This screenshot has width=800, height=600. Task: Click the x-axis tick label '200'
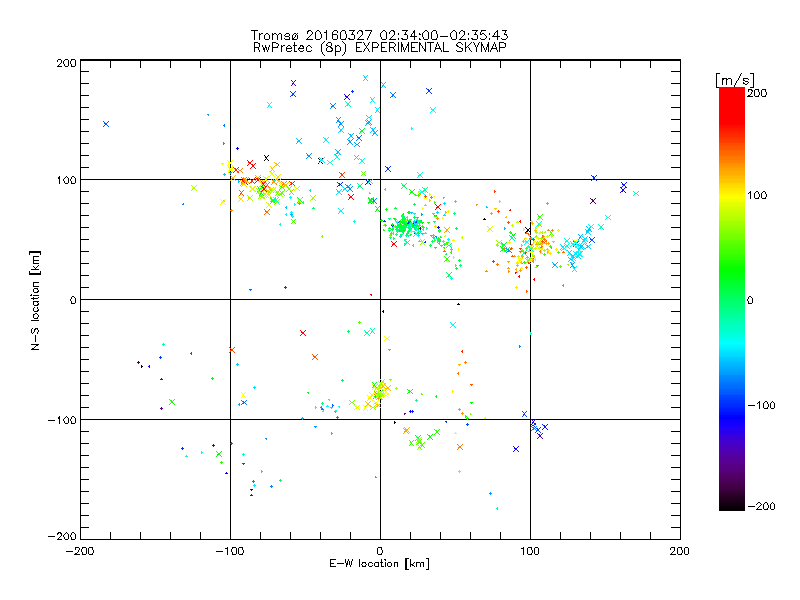pos(680,551)
